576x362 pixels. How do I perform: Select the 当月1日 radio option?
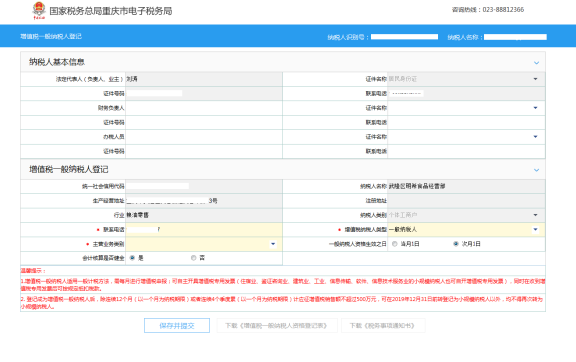395,244
